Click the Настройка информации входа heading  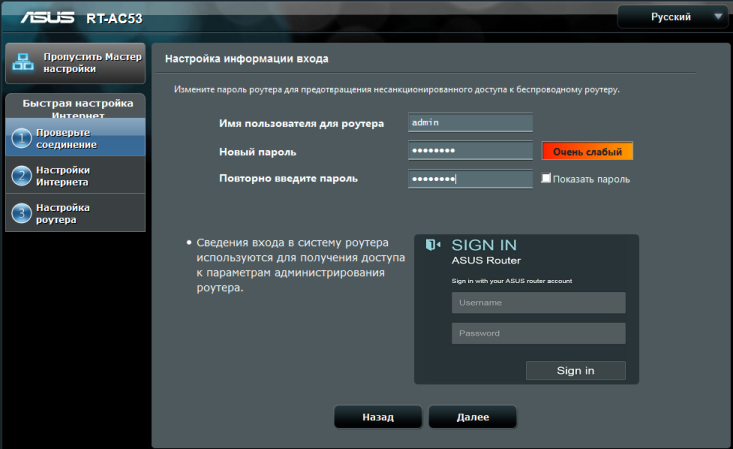pyautogui.click(x=246, y=59)
